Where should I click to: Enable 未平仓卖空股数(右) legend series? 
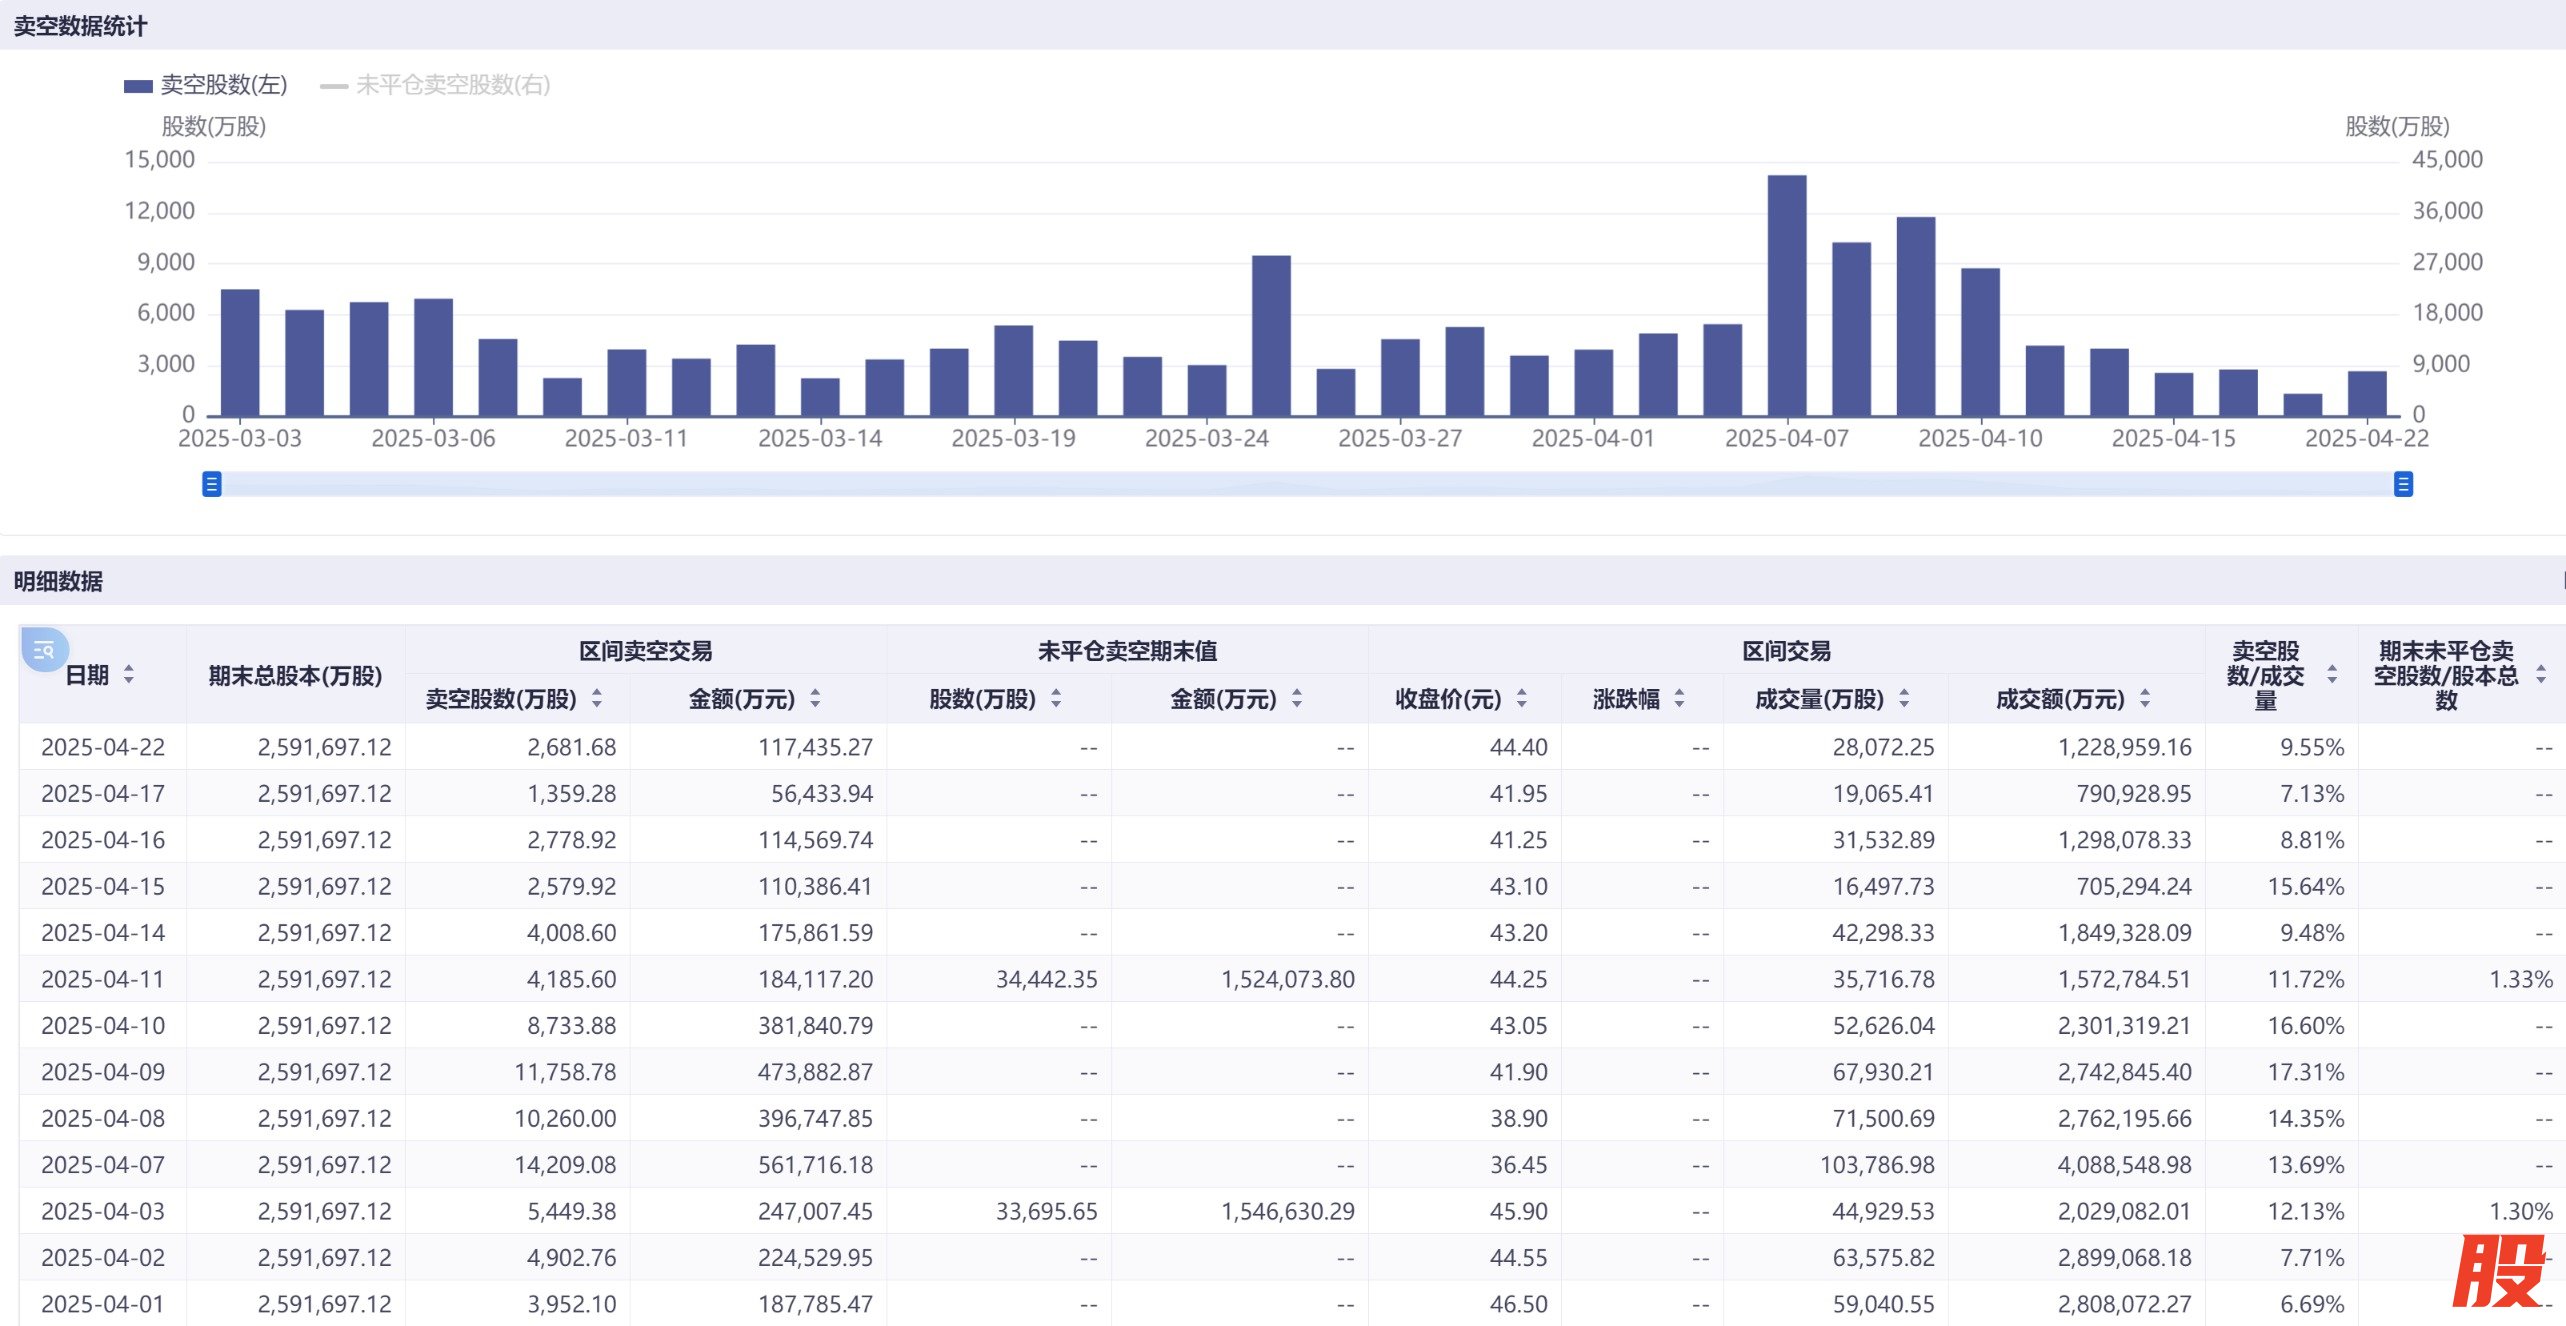[436, 85]
